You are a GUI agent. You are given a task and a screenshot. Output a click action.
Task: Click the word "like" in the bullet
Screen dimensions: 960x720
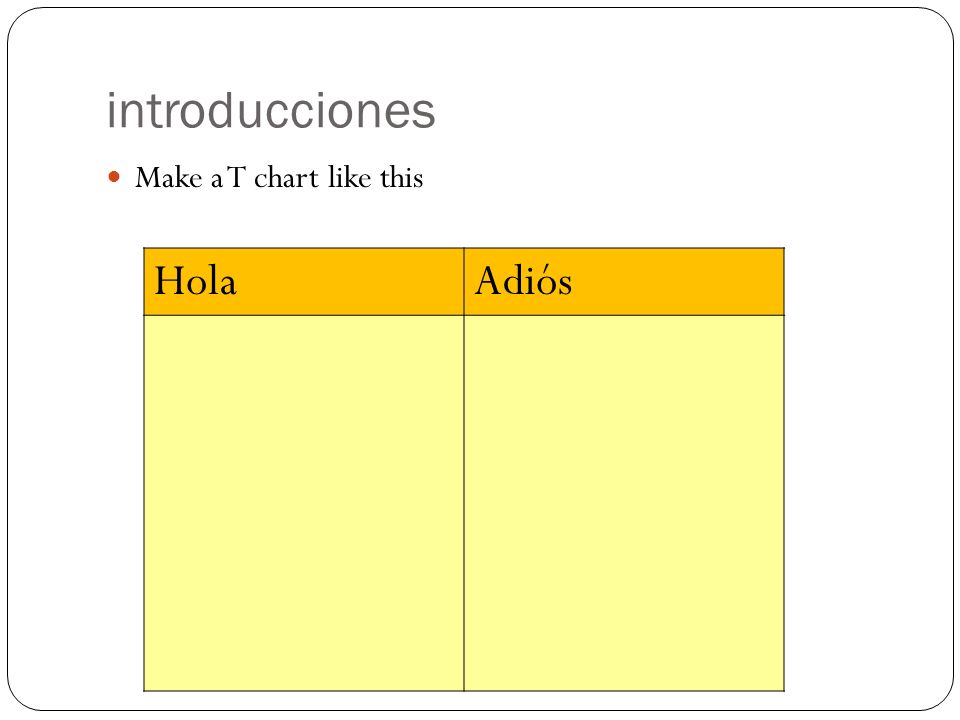pos(350,178)
